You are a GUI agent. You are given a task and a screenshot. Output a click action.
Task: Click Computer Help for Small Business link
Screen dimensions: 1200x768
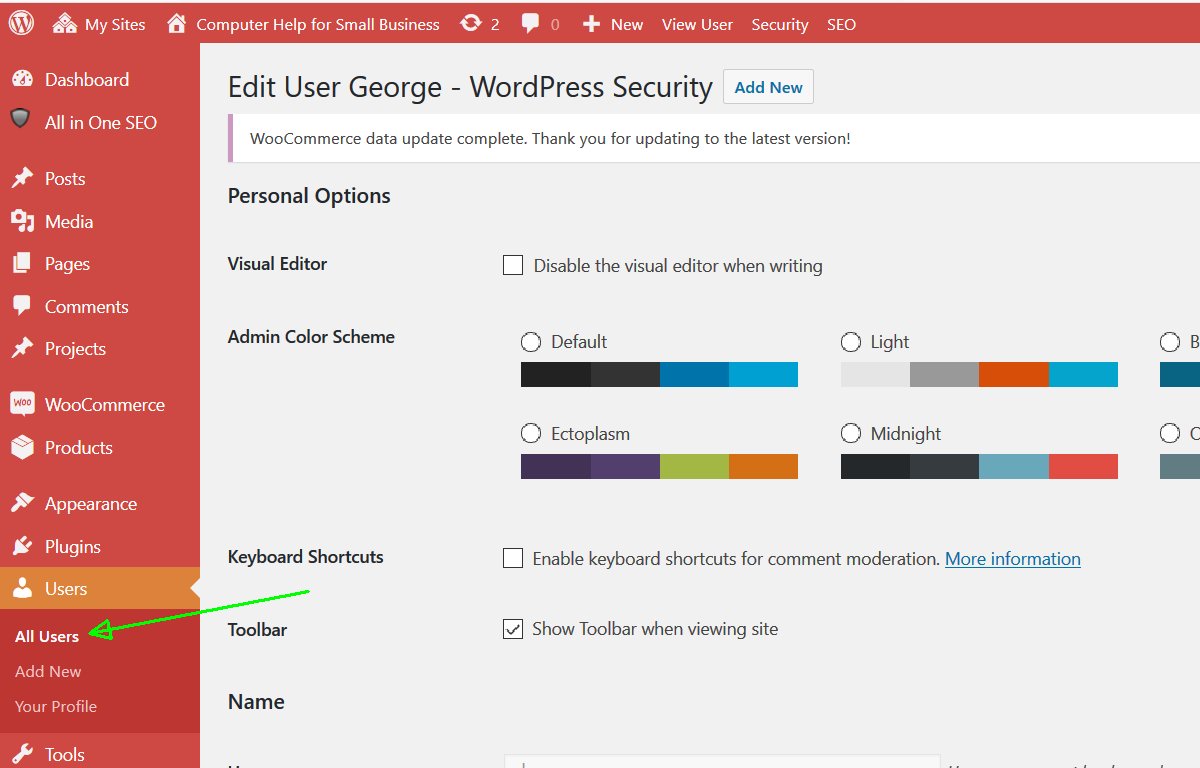[x=318, y=24]
